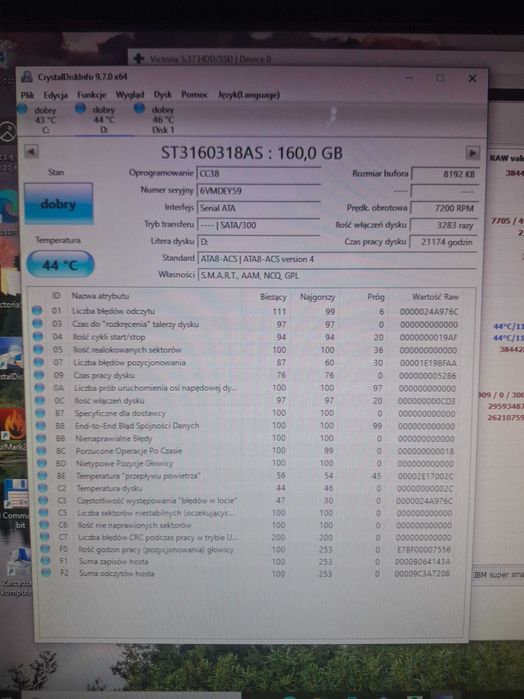
Task: Click status icon for attribute 09 Czas pracy dysku
Action: point(39,374)
